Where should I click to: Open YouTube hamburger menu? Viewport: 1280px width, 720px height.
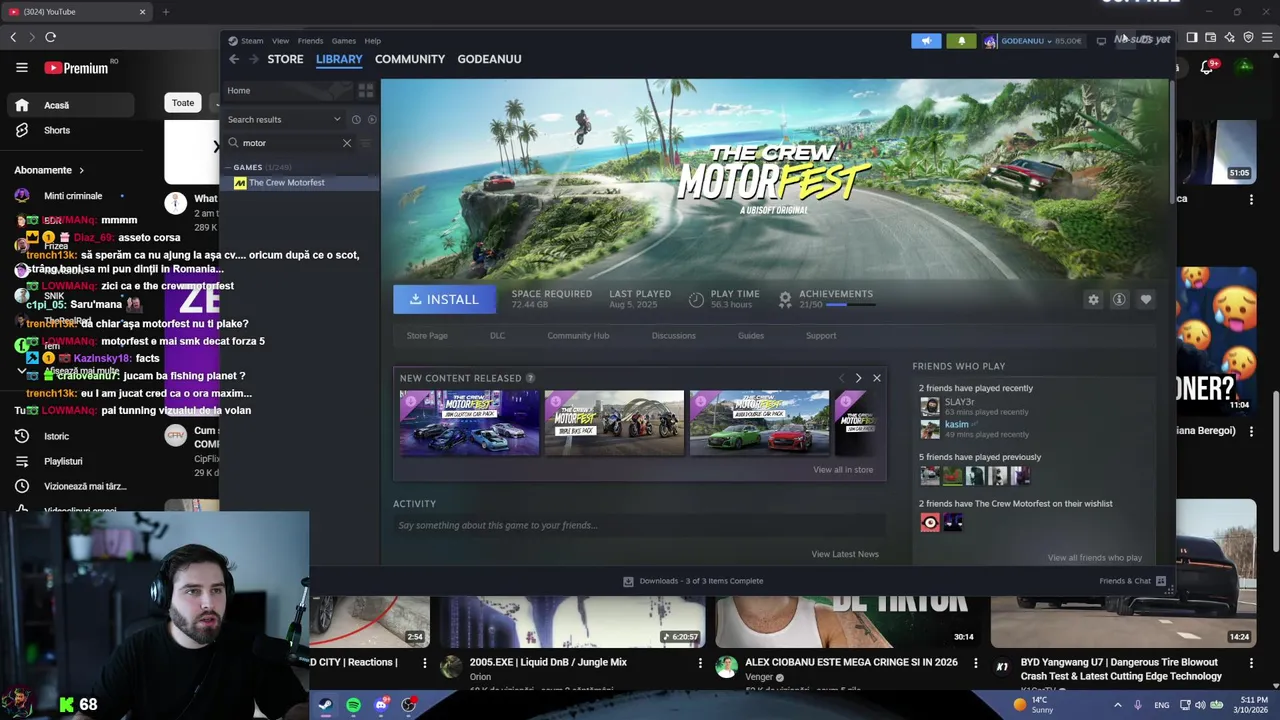click(x=22, y=68)
